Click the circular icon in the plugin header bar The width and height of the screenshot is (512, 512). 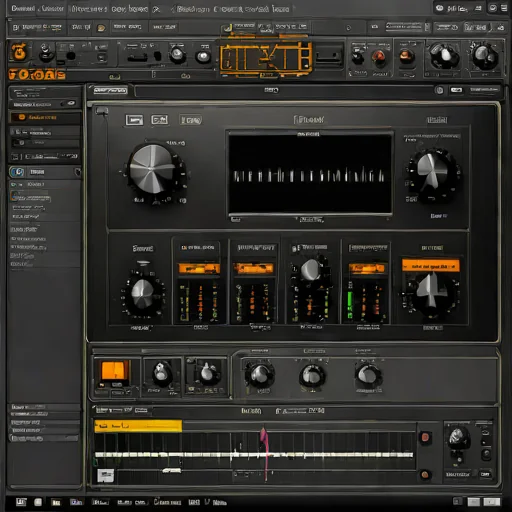[439, 90]
